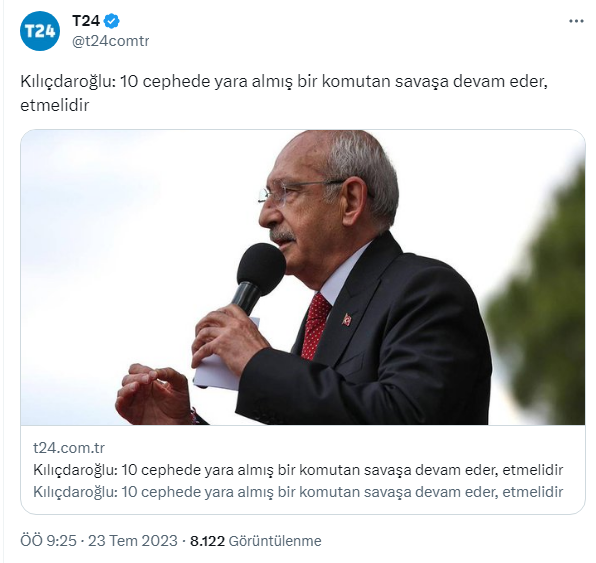Open the article preview photo
596x563 pixels.
point(303,278)
